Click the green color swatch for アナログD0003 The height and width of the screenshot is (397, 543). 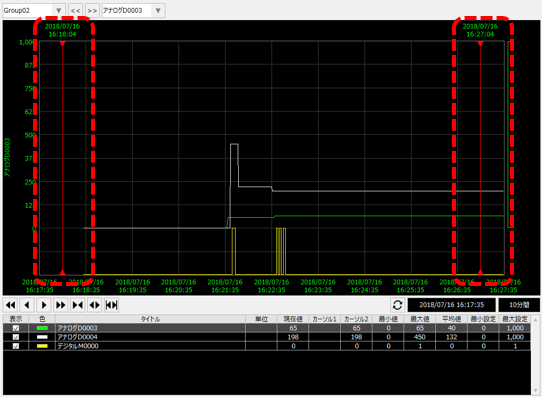point(42,328)
